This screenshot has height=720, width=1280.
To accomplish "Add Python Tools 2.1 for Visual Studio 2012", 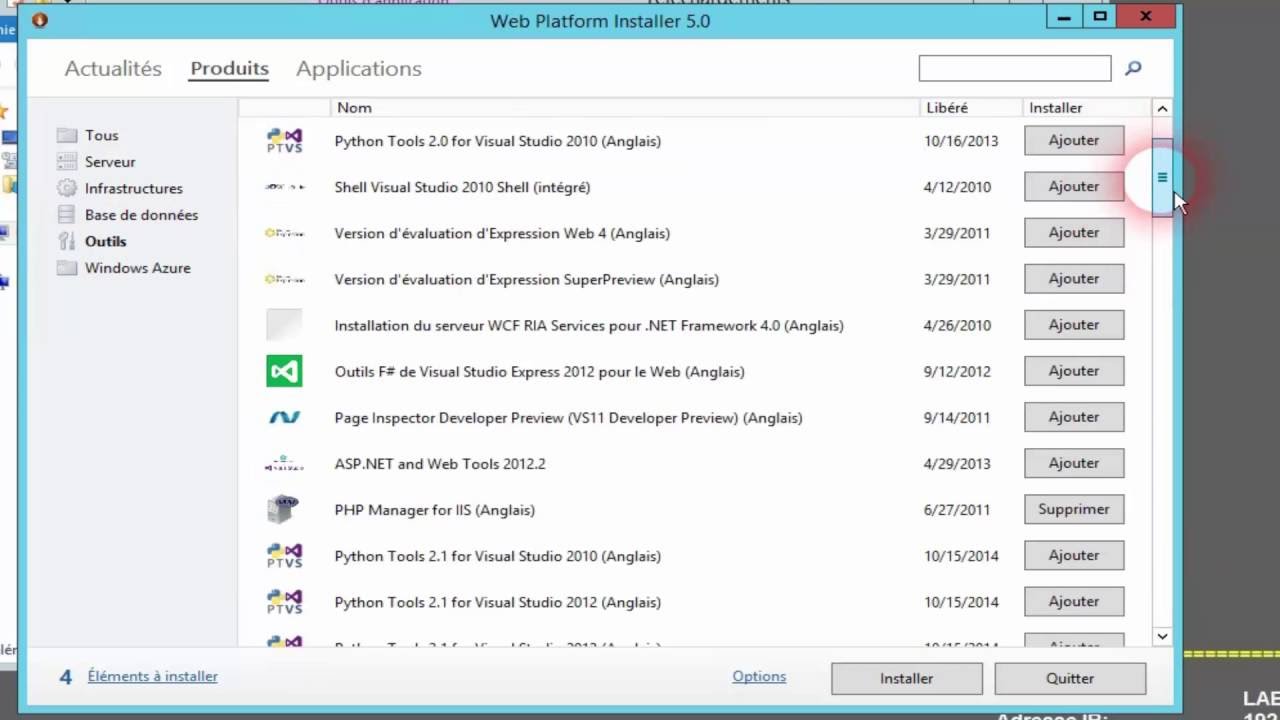I will coord(1074,601).
